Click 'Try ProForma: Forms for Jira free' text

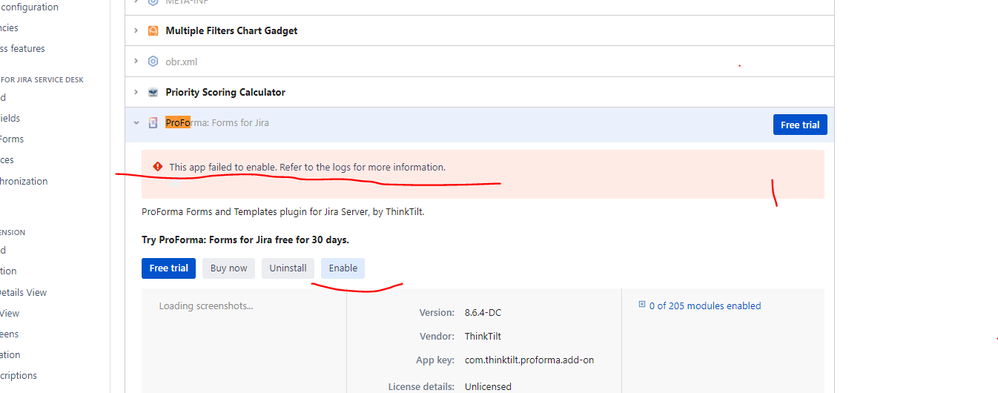[245, 240]
